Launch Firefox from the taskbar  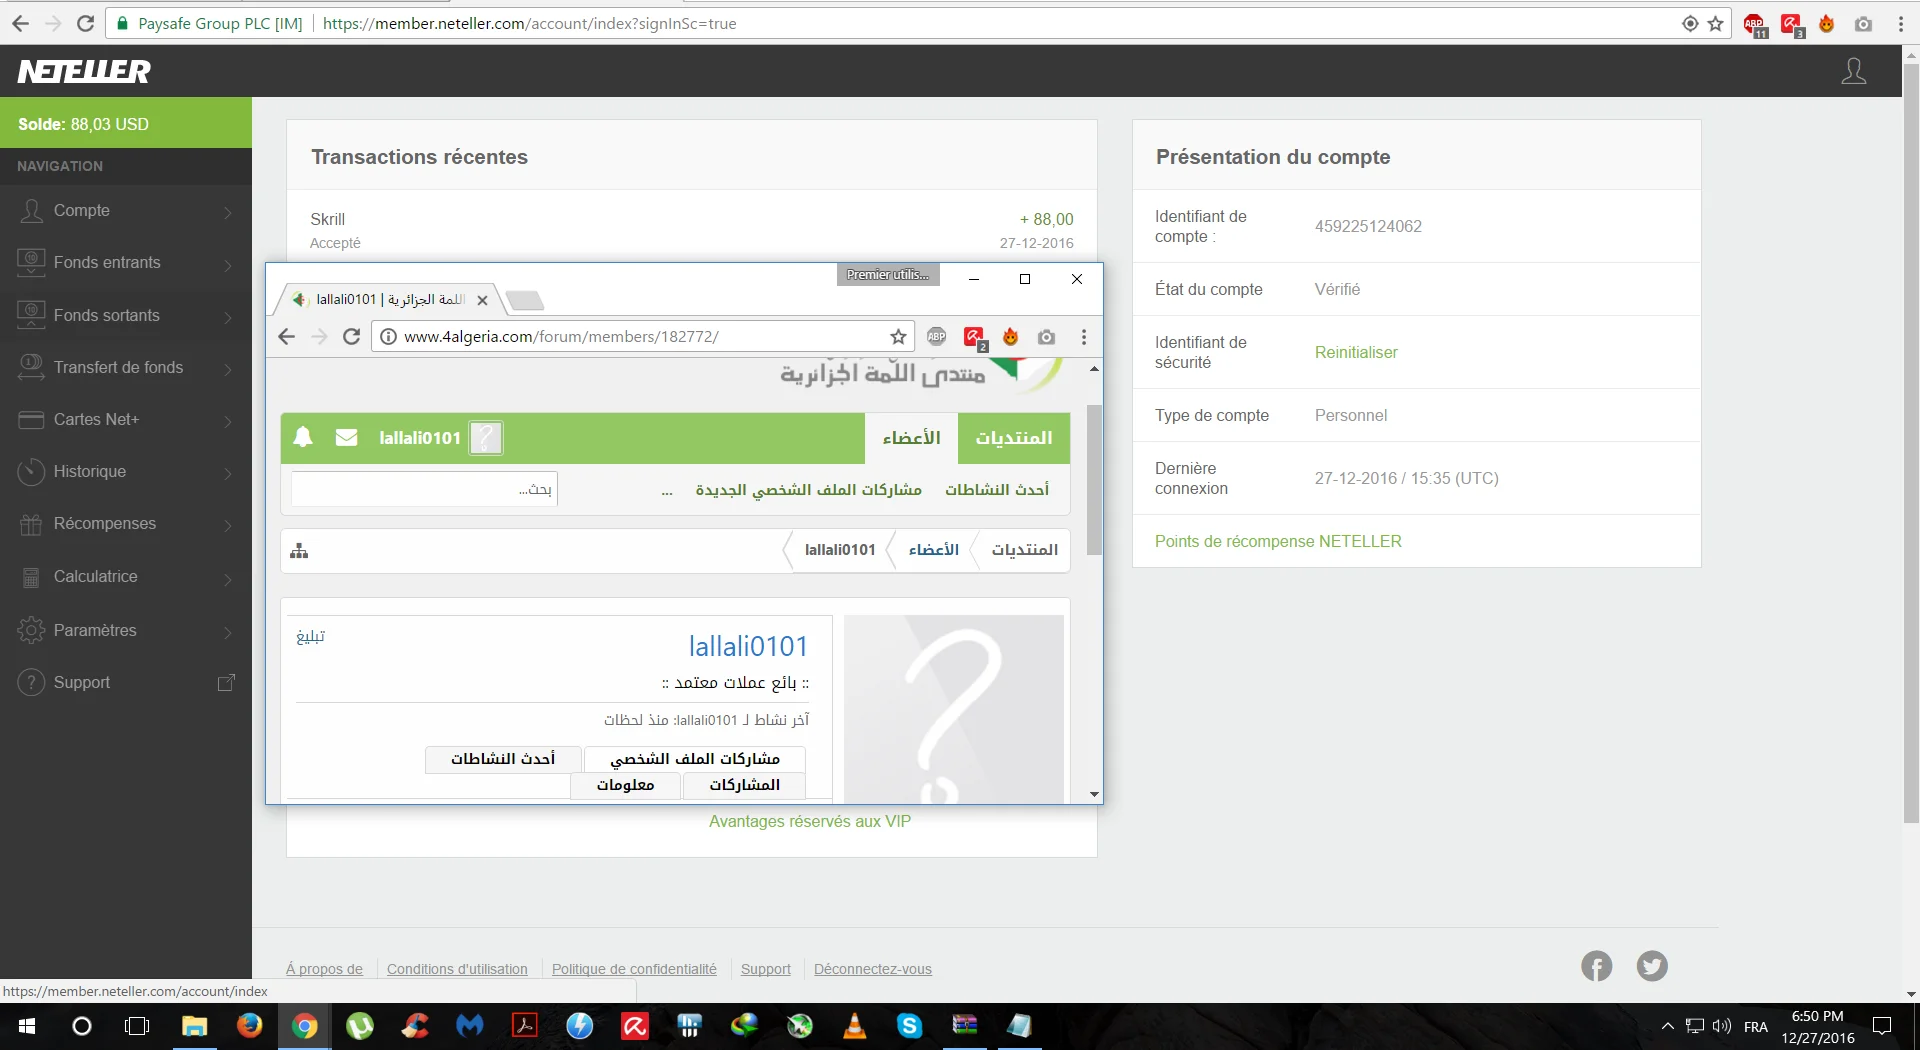click(249, 1026)
